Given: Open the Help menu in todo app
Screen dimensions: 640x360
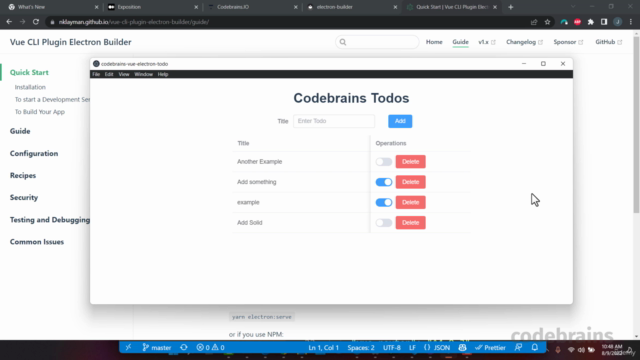Looking at the screenshot, I should [163, 74].
